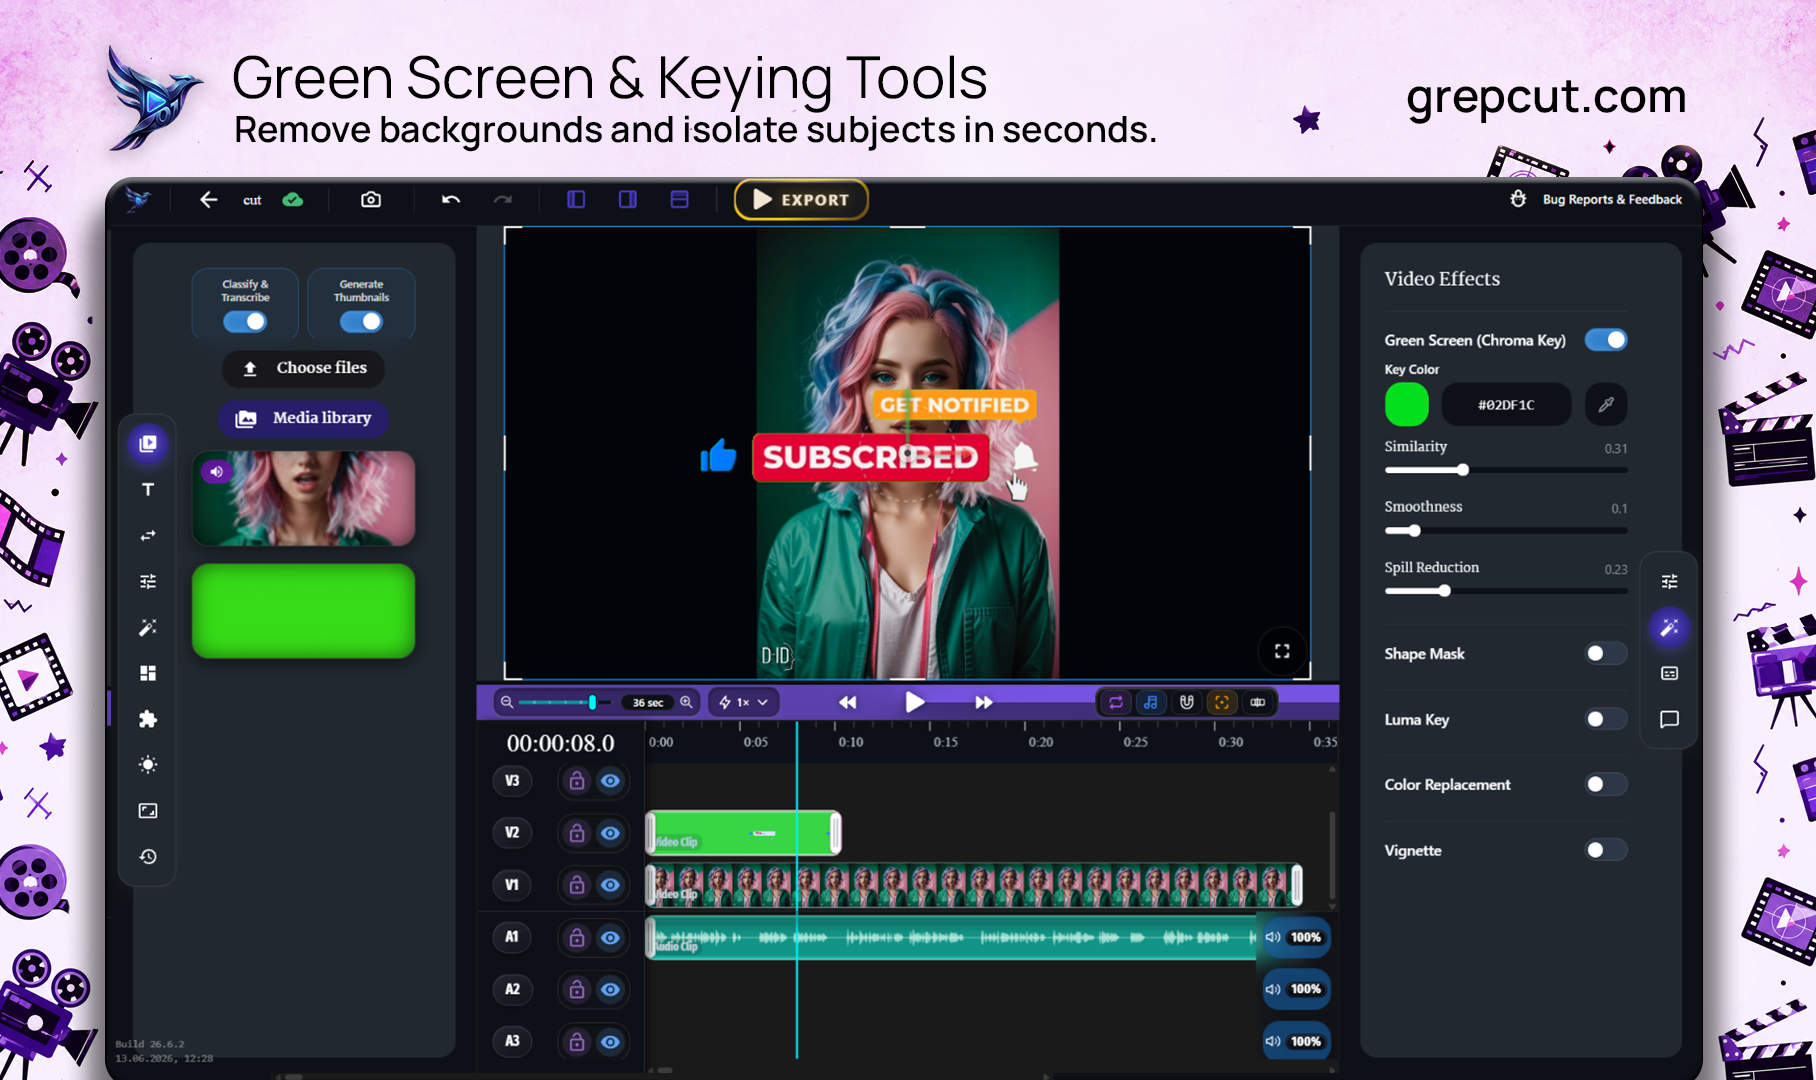
Task: Open the brightness sun icon in left sidebar
Action: (148, 765)
